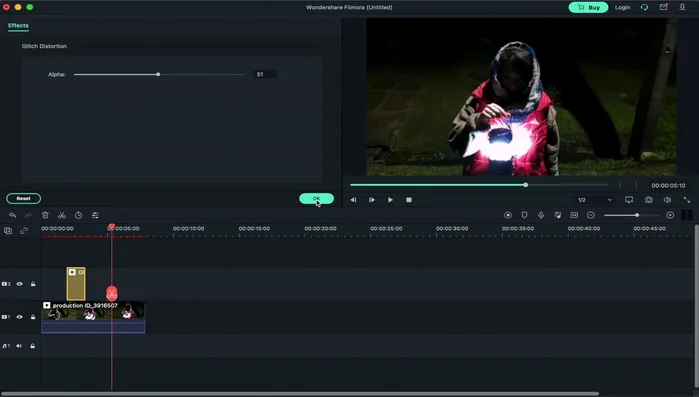
Task: Lock video track 2
Action: coord(33,284)
